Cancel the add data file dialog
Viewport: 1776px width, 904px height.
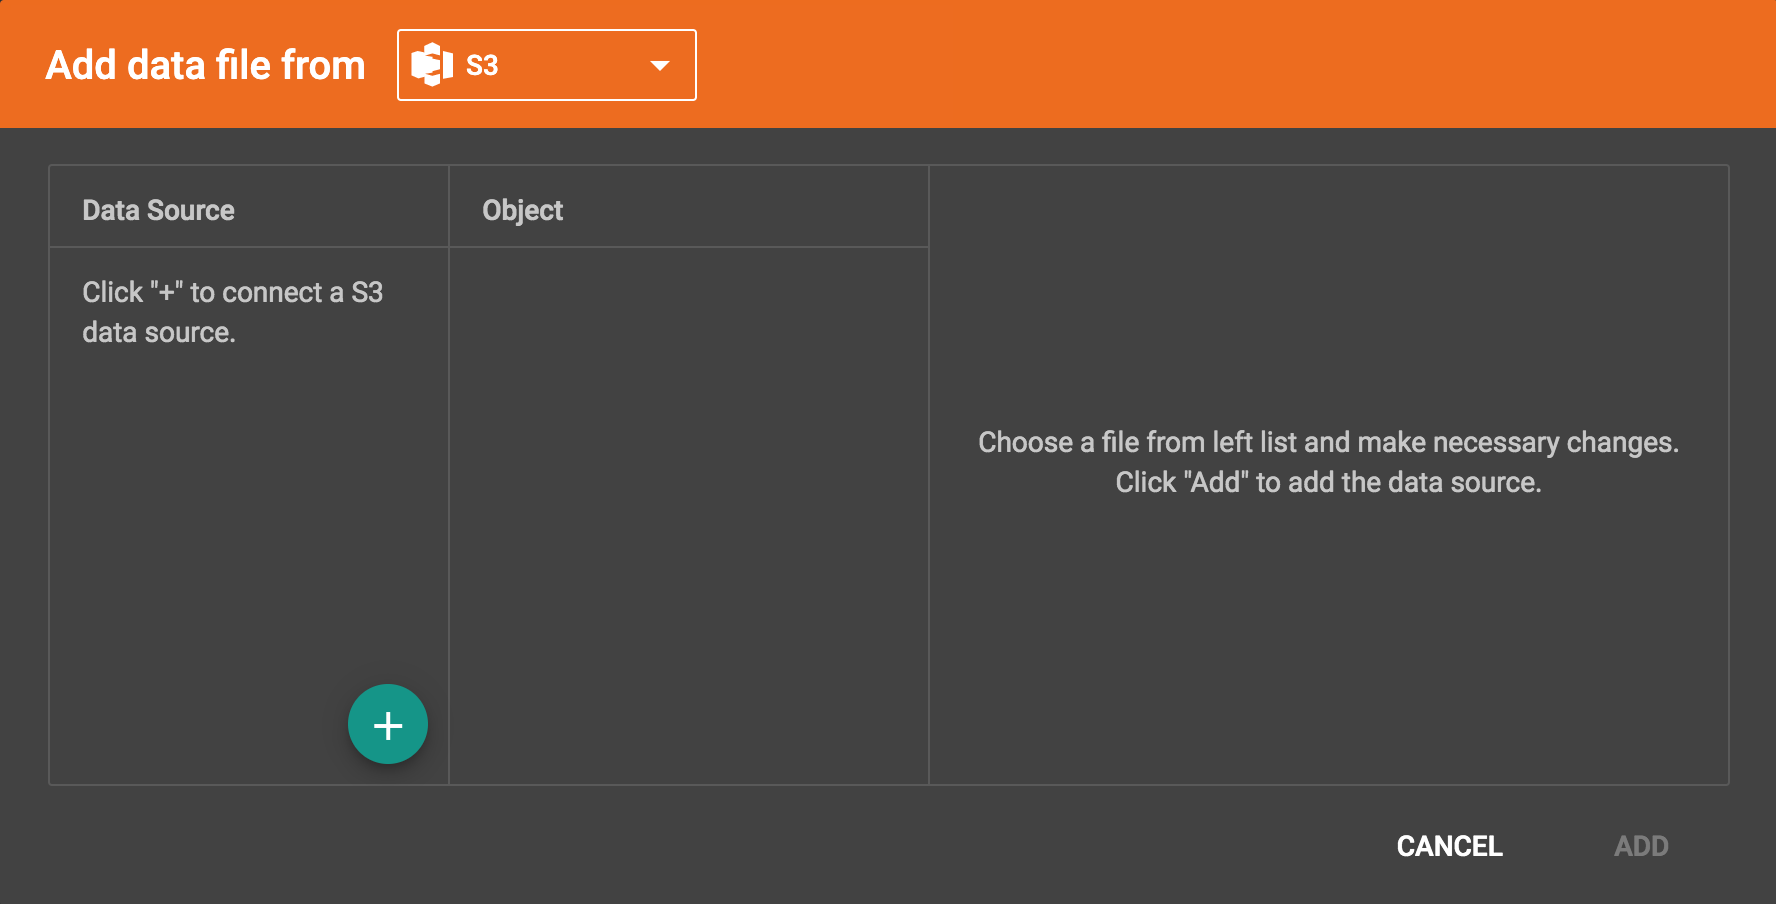pyautogui.click(x=1449, y=846)
